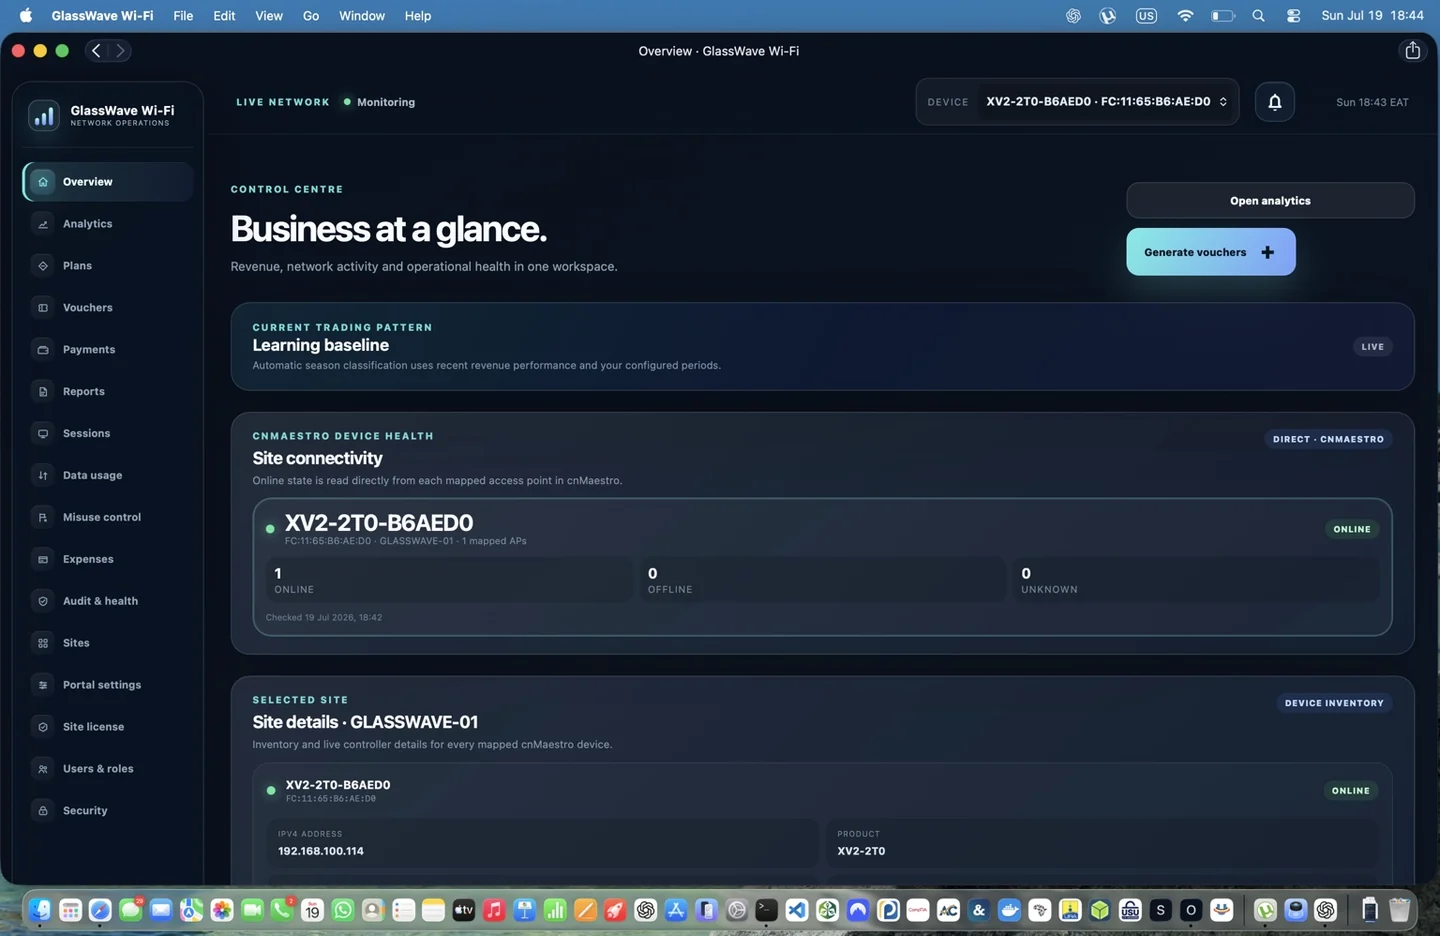Click the Plans diamond icon
Viewport: 1440px width, 936px height.
point(43,266)
